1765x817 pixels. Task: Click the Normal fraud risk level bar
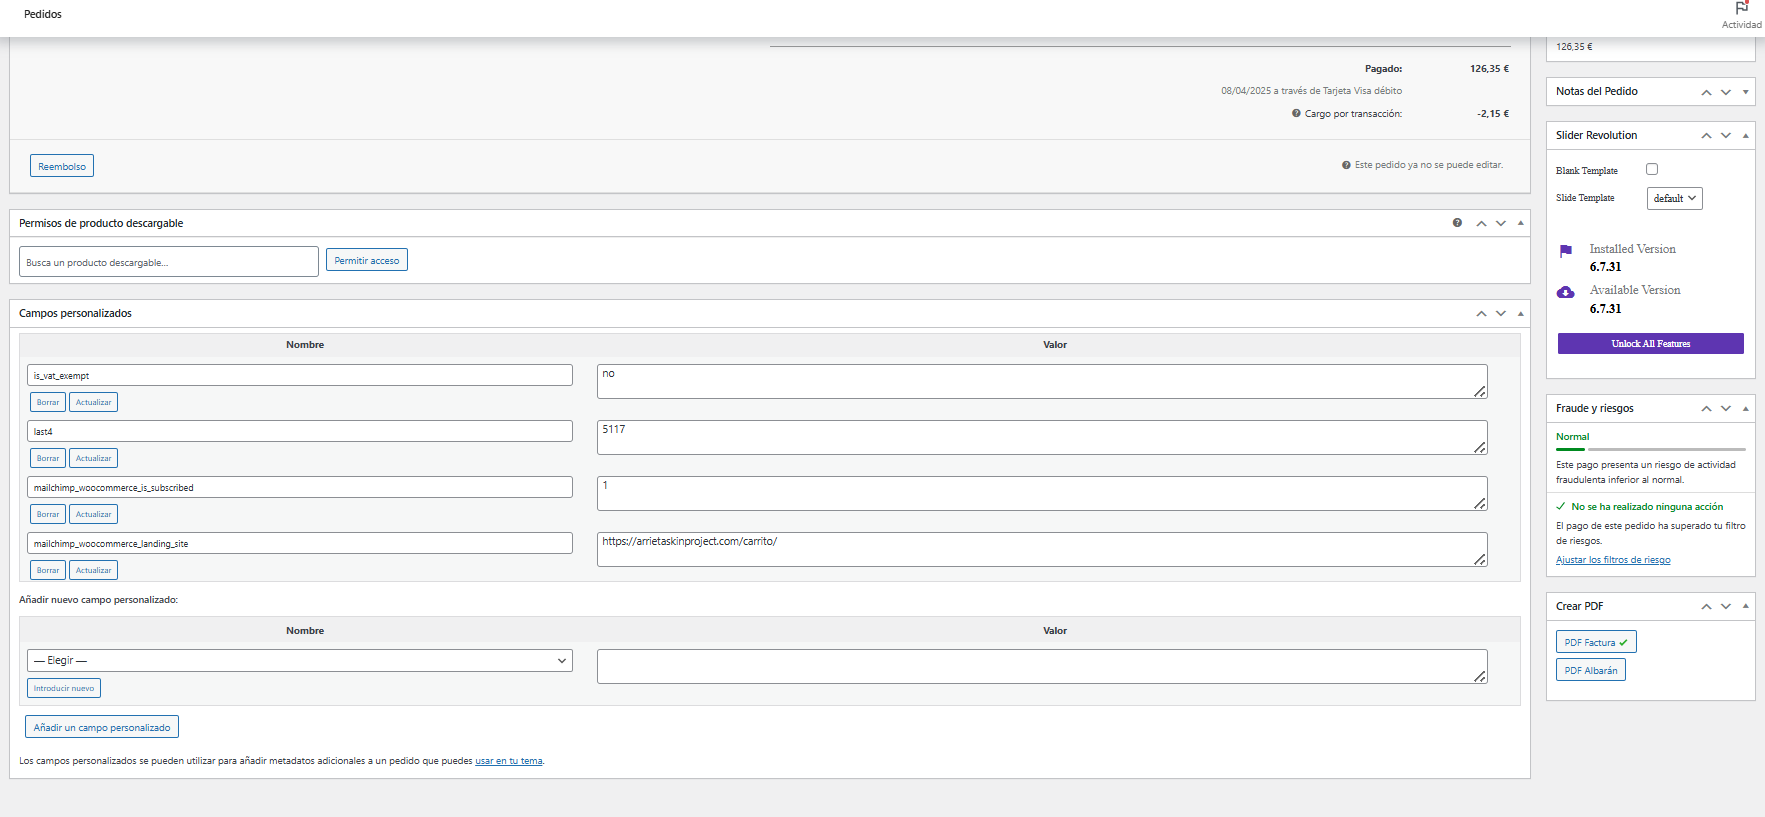[x=1651, y=449]
